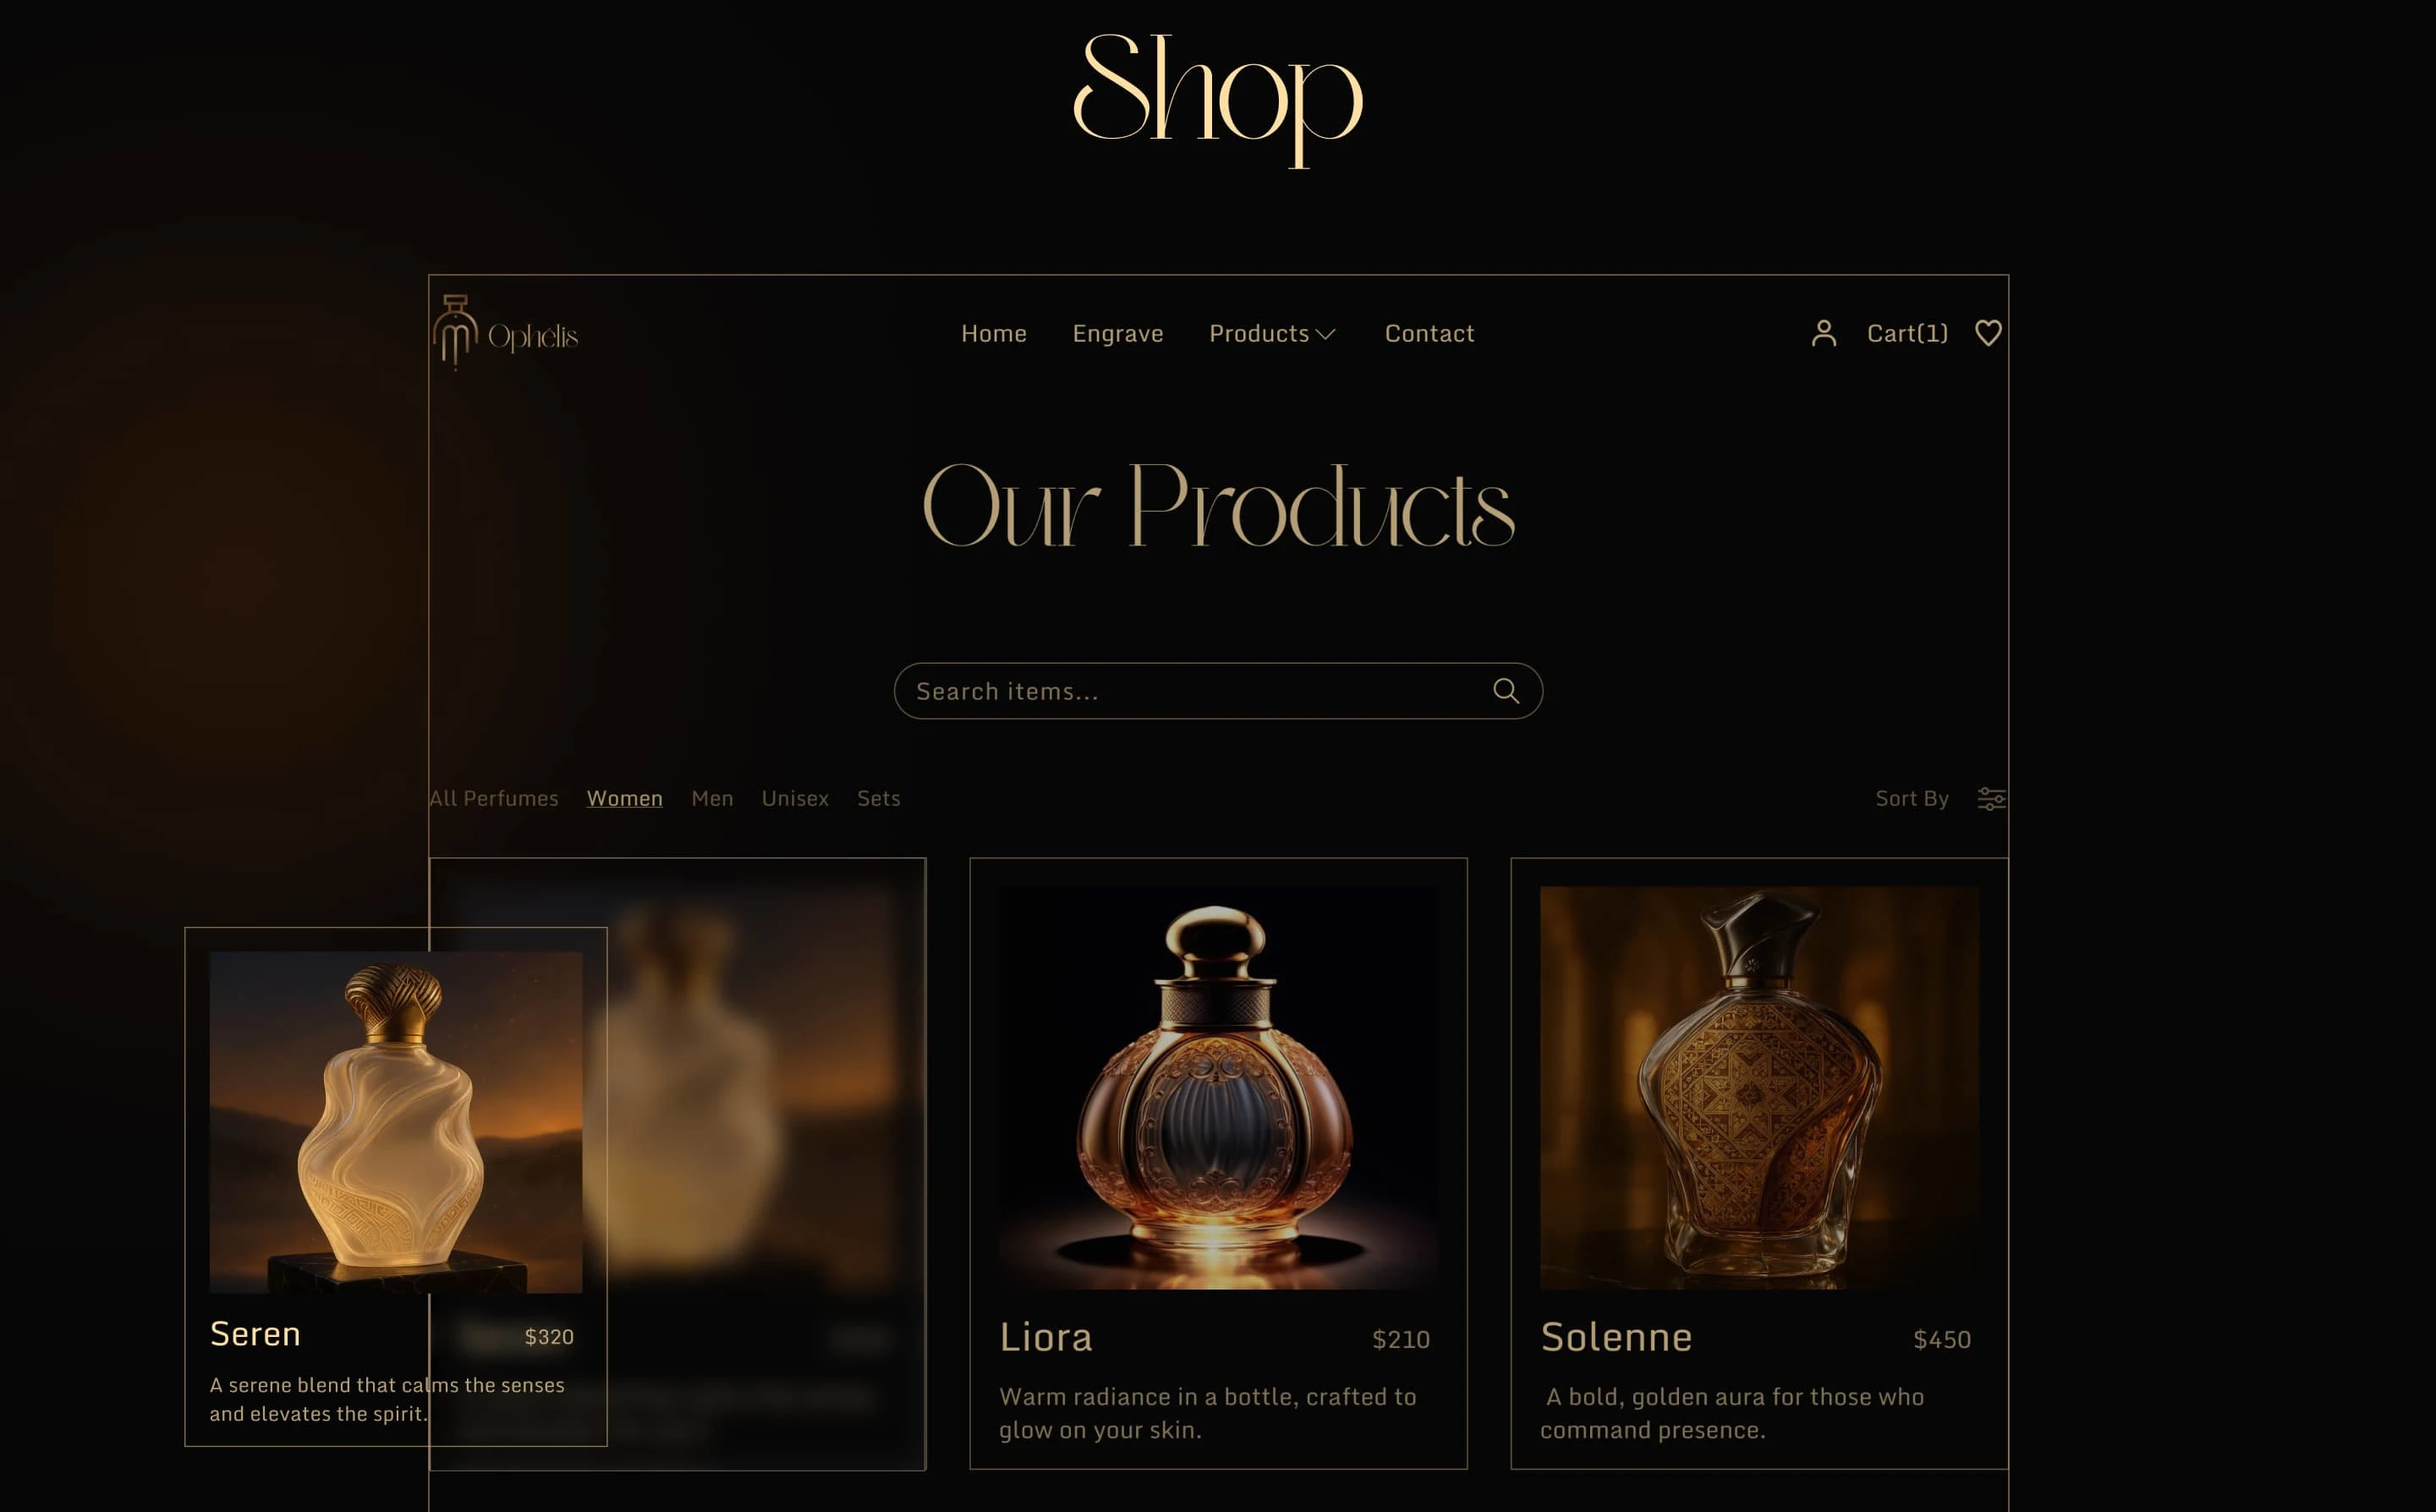2436x1512 pixels.
Task: Select the Women category tab
Action: tap(624, 799)
